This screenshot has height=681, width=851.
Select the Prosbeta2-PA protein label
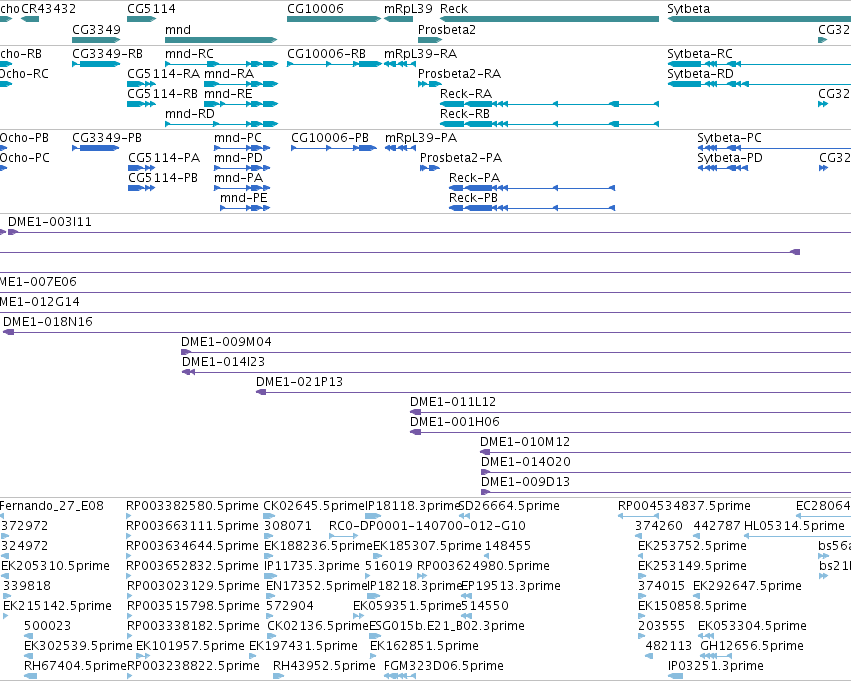[x=461, y=158]
